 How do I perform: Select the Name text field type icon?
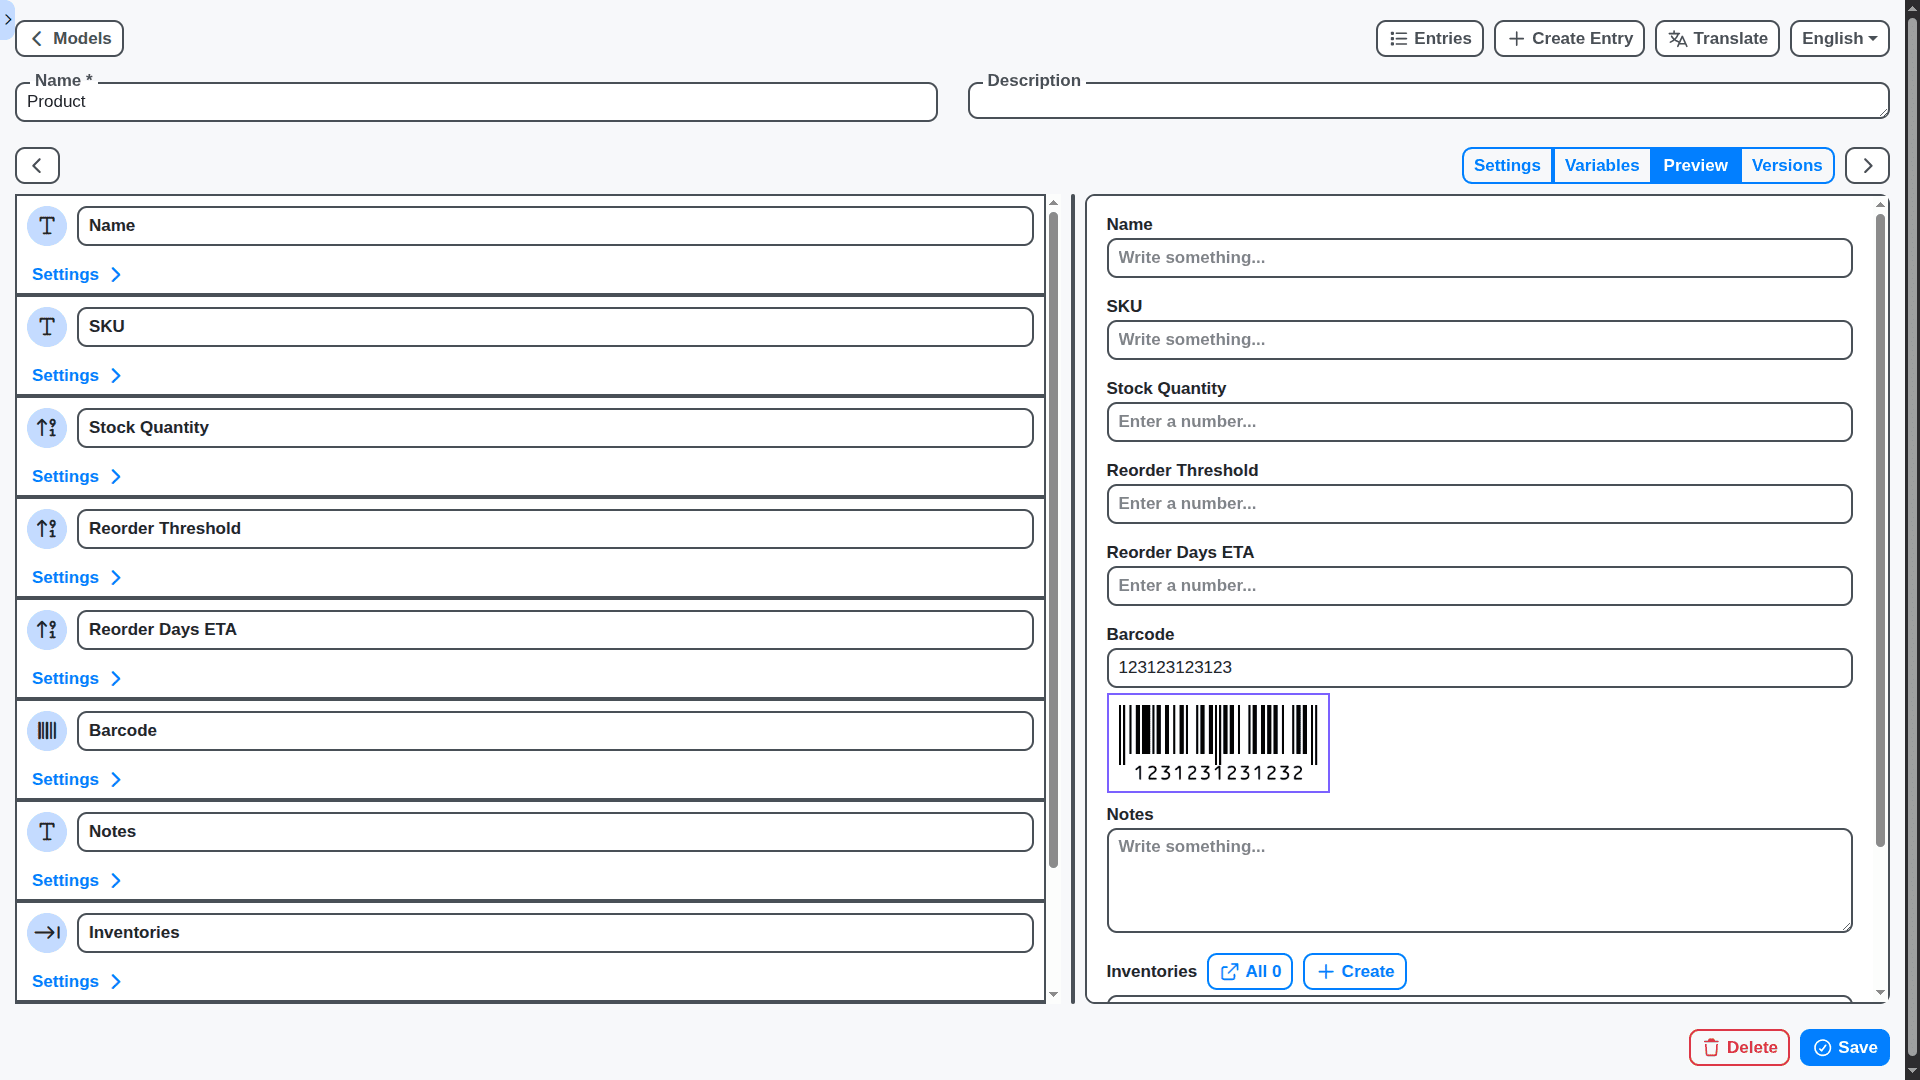coord(46,226)
